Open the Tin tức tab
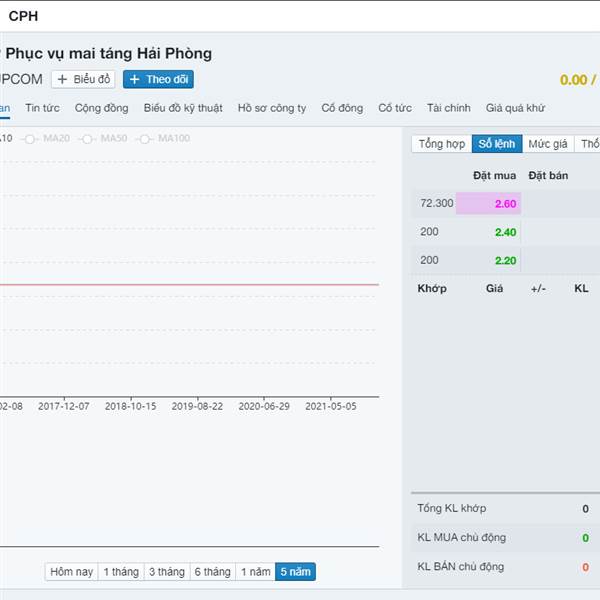The width and height of the screenshot is (600, 600). (x=42, y=108)
